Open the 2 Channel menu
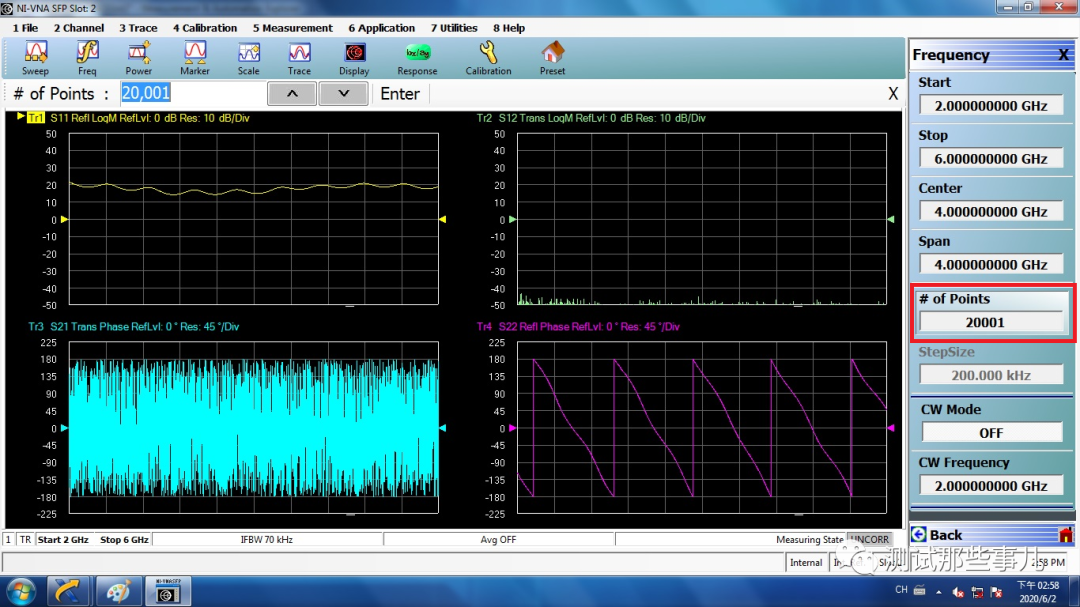The height and width of the screenshot is (607, 1080). click(x=79, y=28)
